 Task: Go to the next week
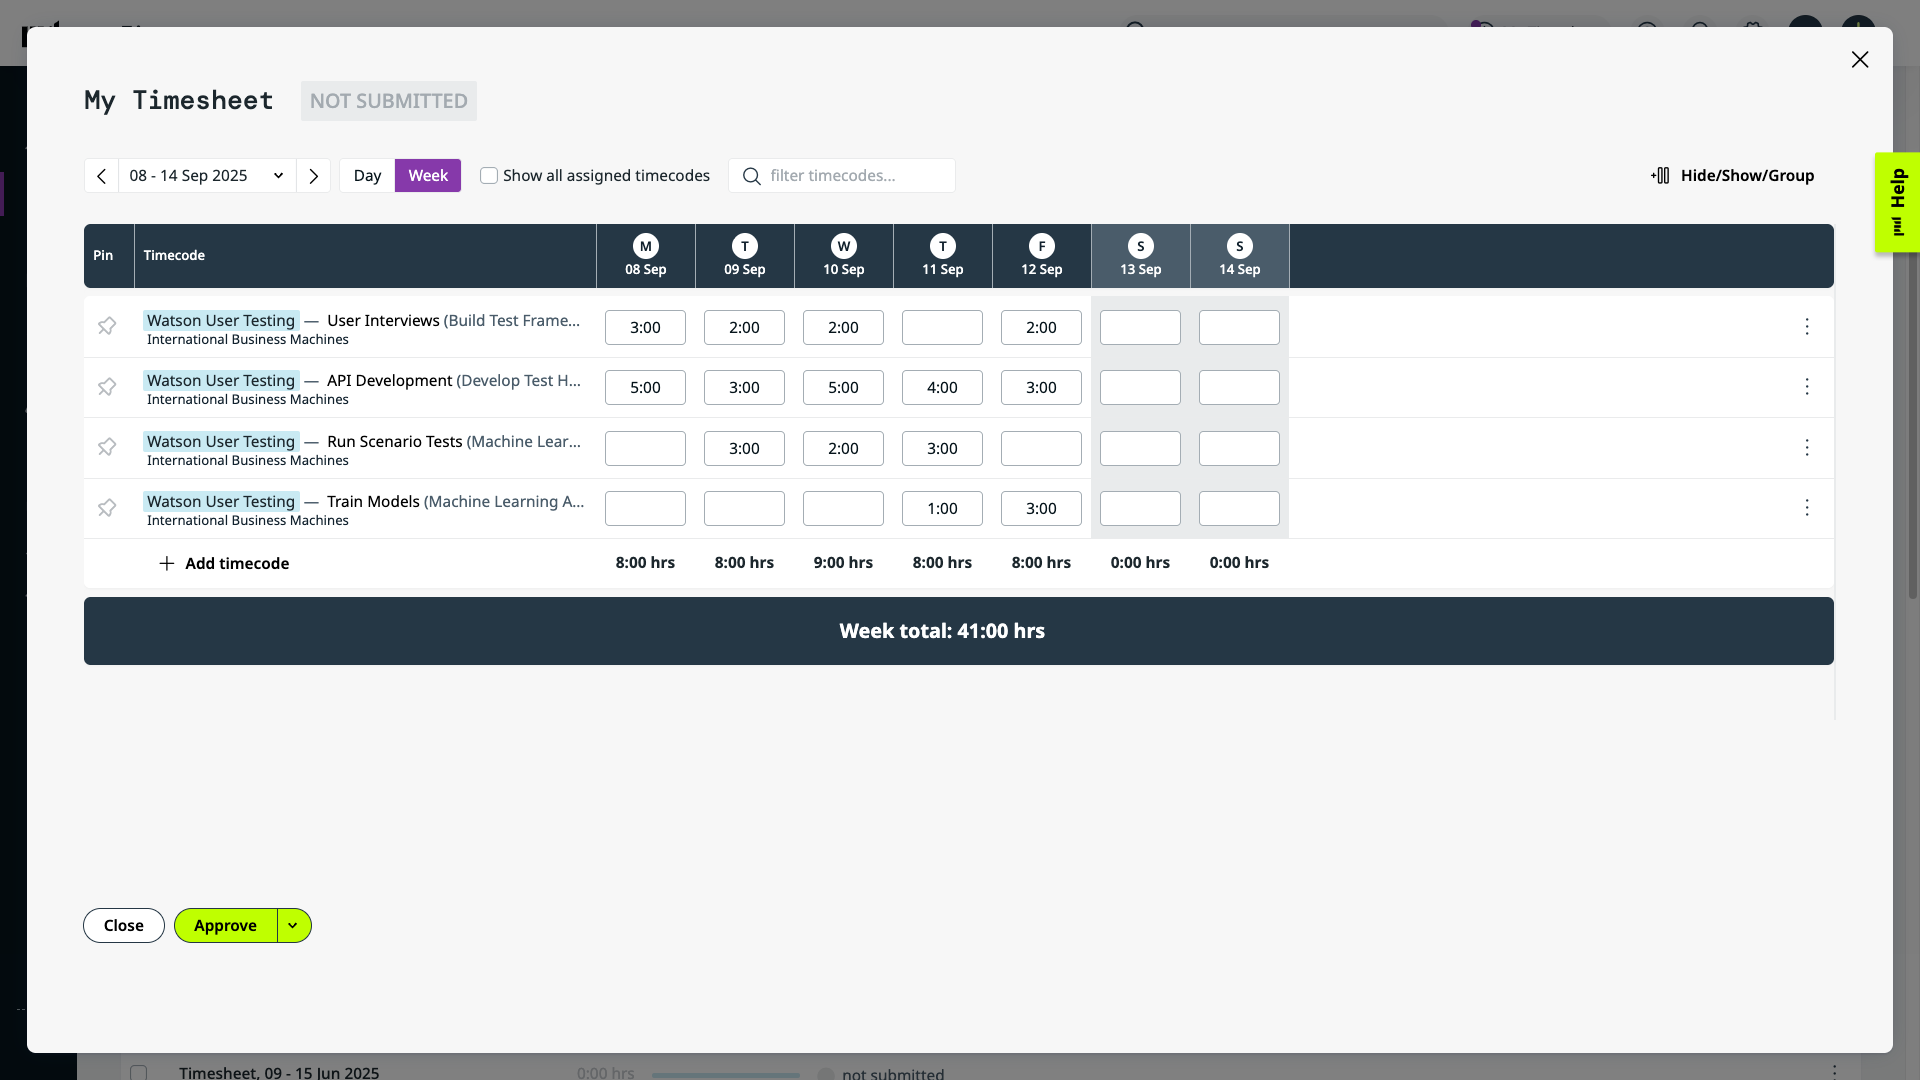click(313, 176)
